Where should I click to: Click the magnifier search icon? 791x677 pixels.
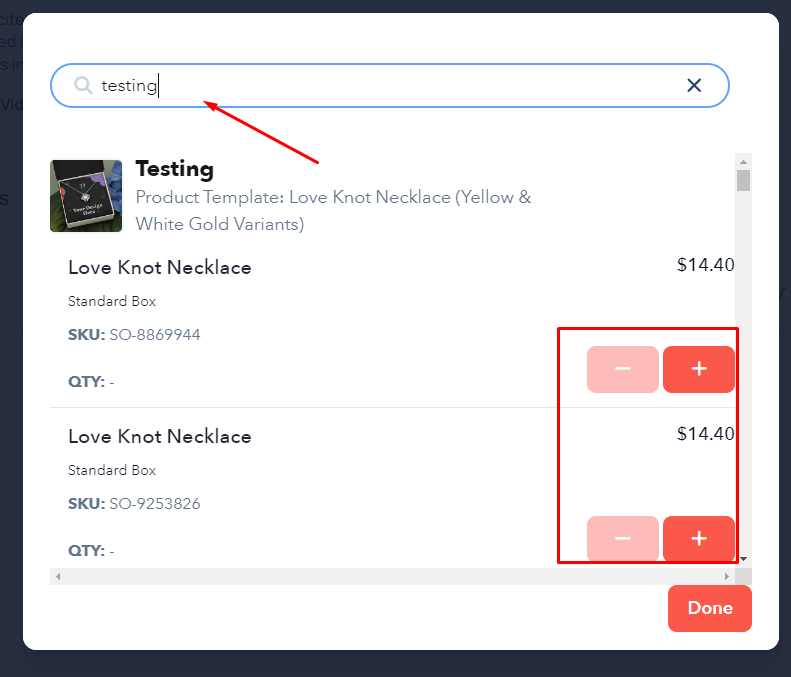pos(83,85)
